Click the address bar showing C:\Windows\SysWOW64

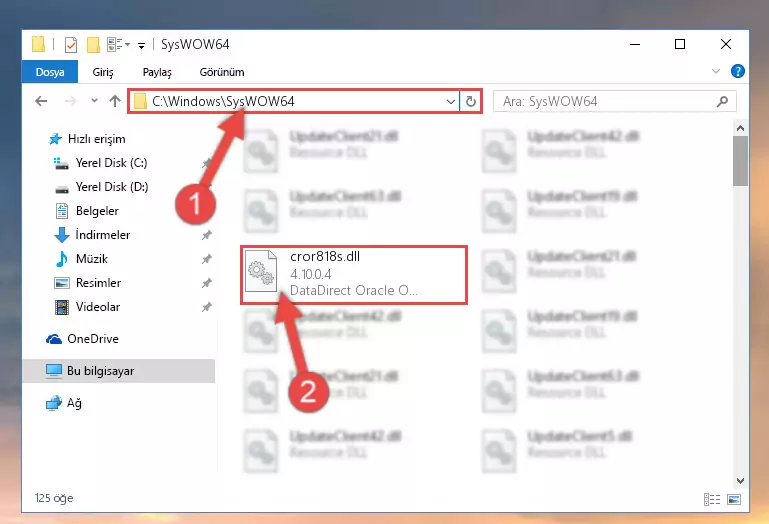(294, 101)
